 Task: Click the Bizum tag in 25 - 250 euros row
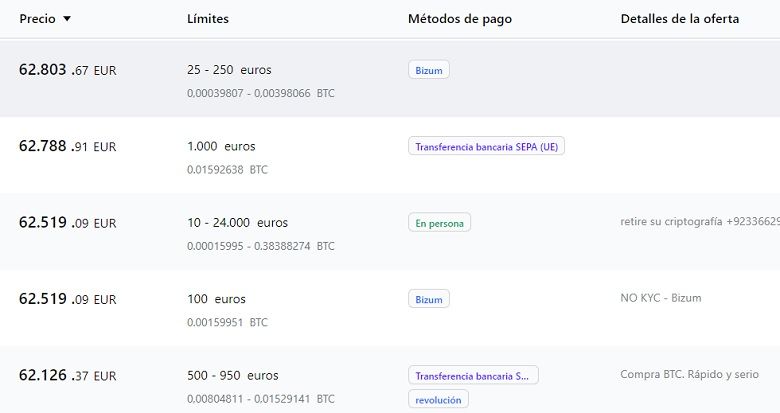coord(429,70)
